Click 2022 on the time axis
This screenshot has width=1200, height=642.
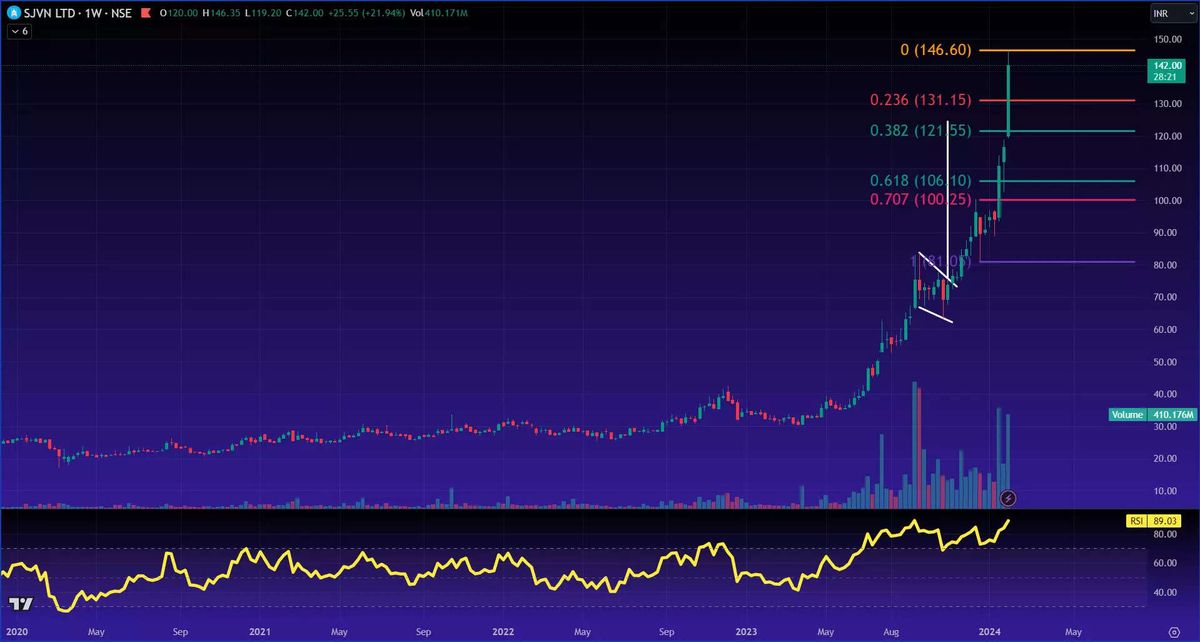pyautogui.click(x=503, y=632)
